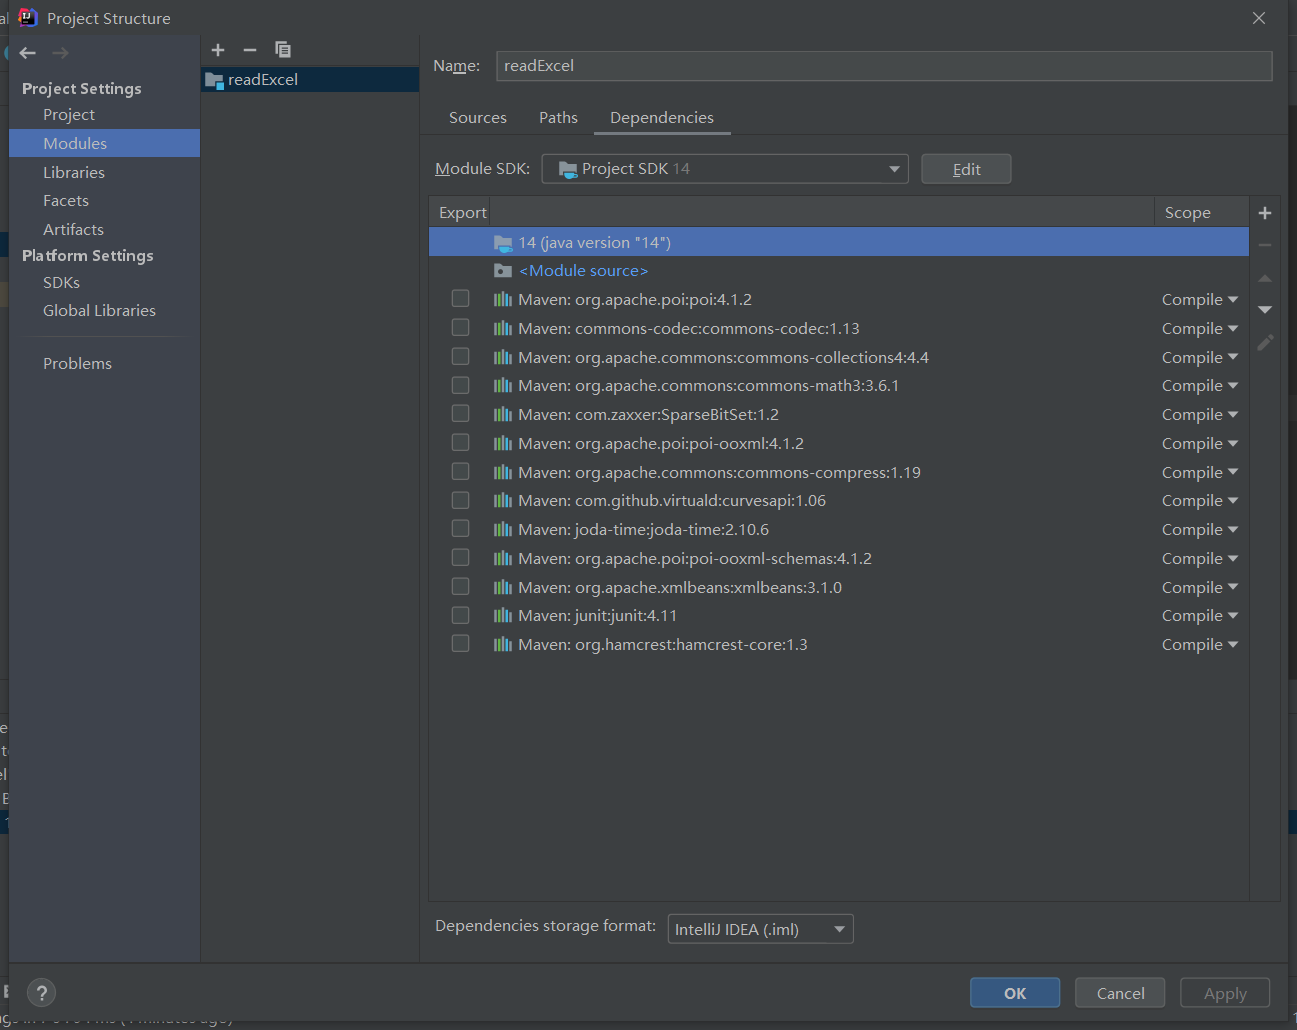Check export for commons-collections4:4.4
The height and width of the screenshot is (1030, 1297).
[460, 356]
